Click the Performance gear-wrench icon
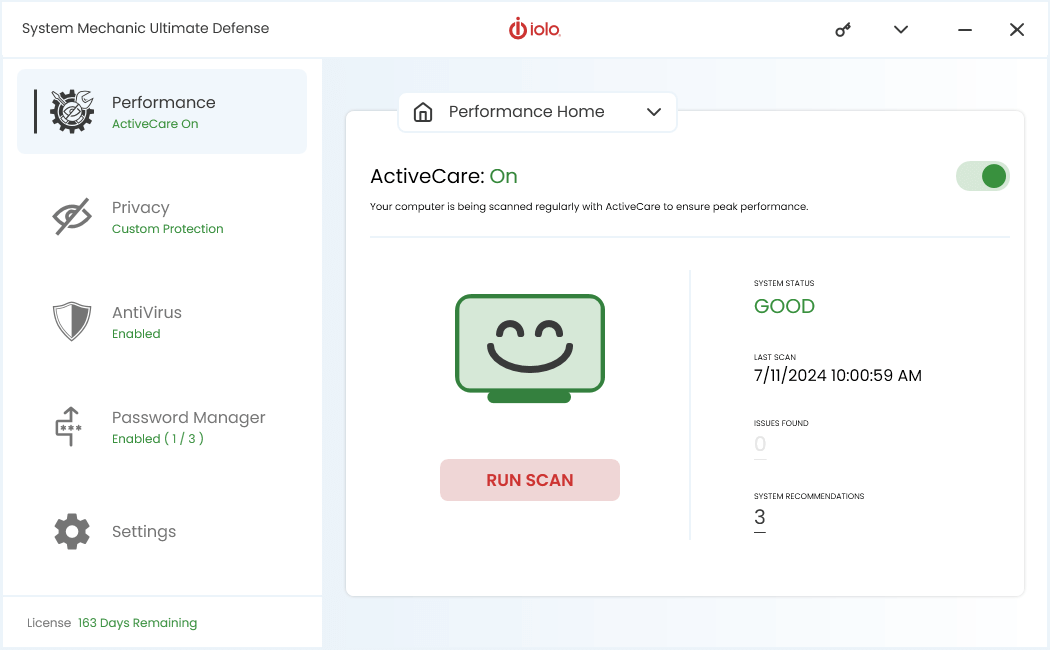 tap(72, 112)
